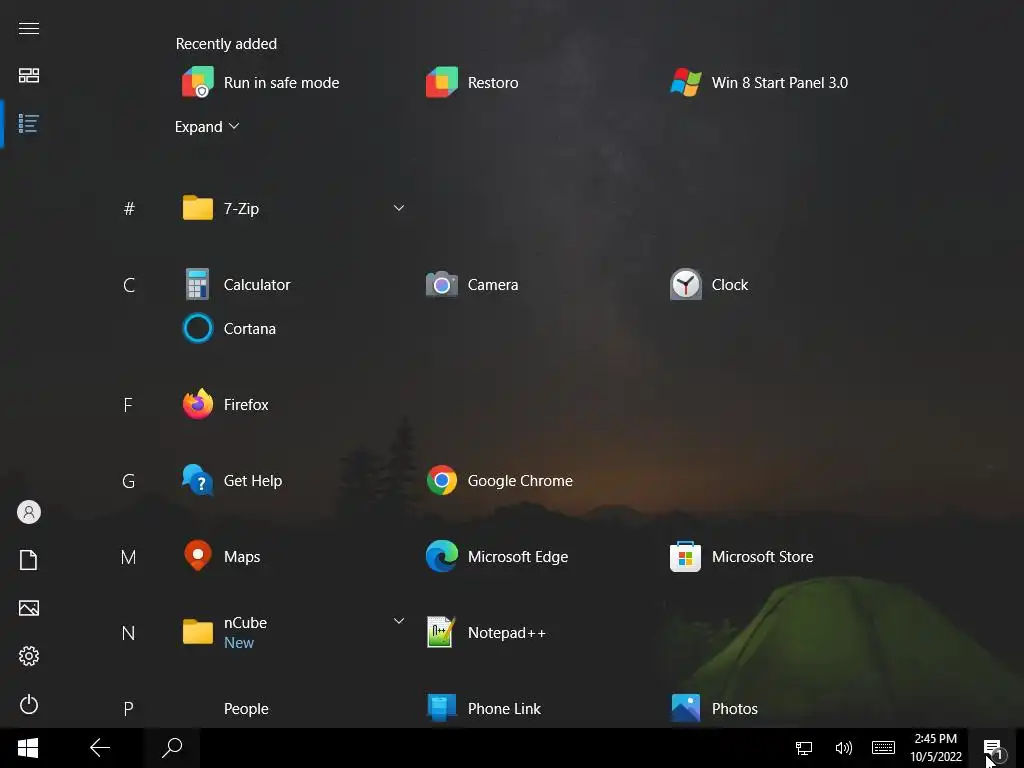
Task: Open the Documents folder shortcut
Action: click(x=29, y=560)
